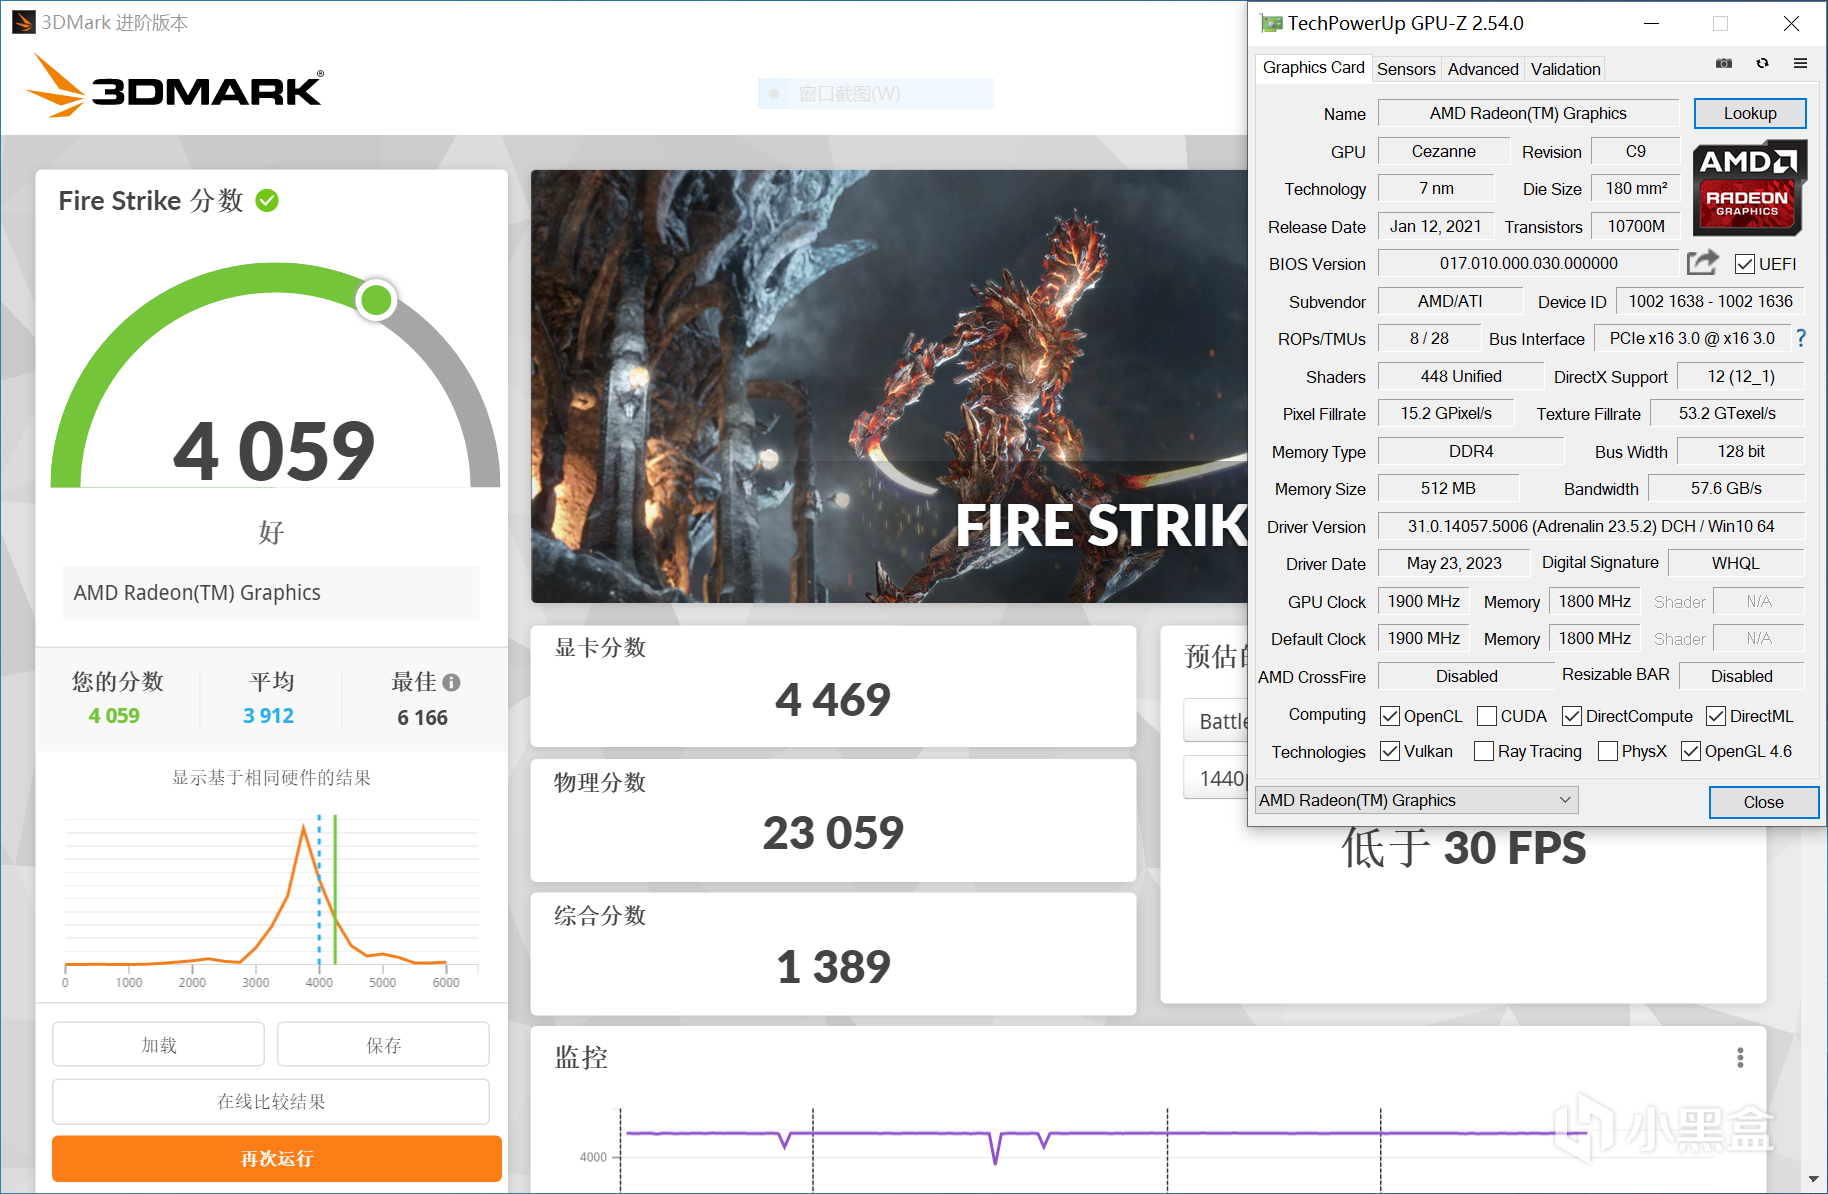Viewport: 1828px width, 1194px height.
Task: Click the green knob on score gauge
Action: pyautogui.click(x=376, y=299)
